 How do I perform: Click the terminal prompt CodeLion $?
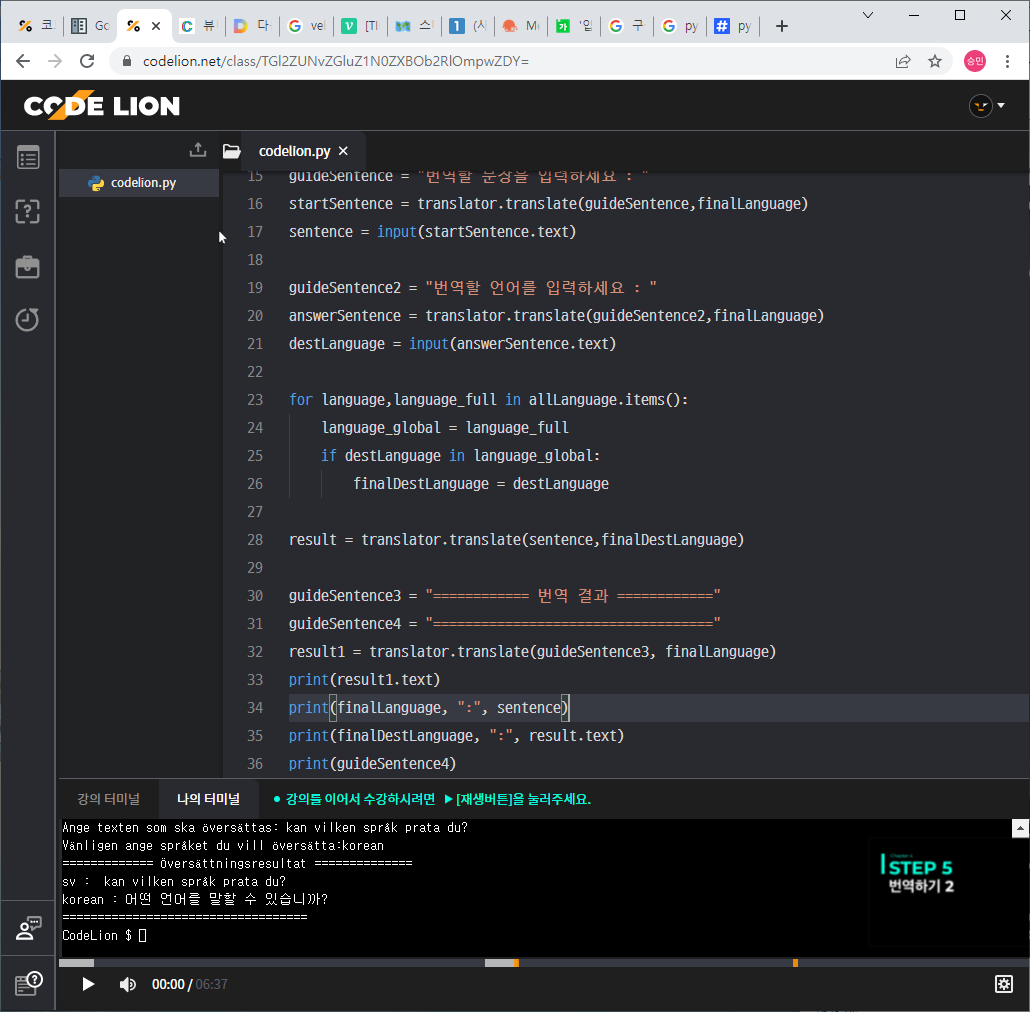tap(97, 935)
